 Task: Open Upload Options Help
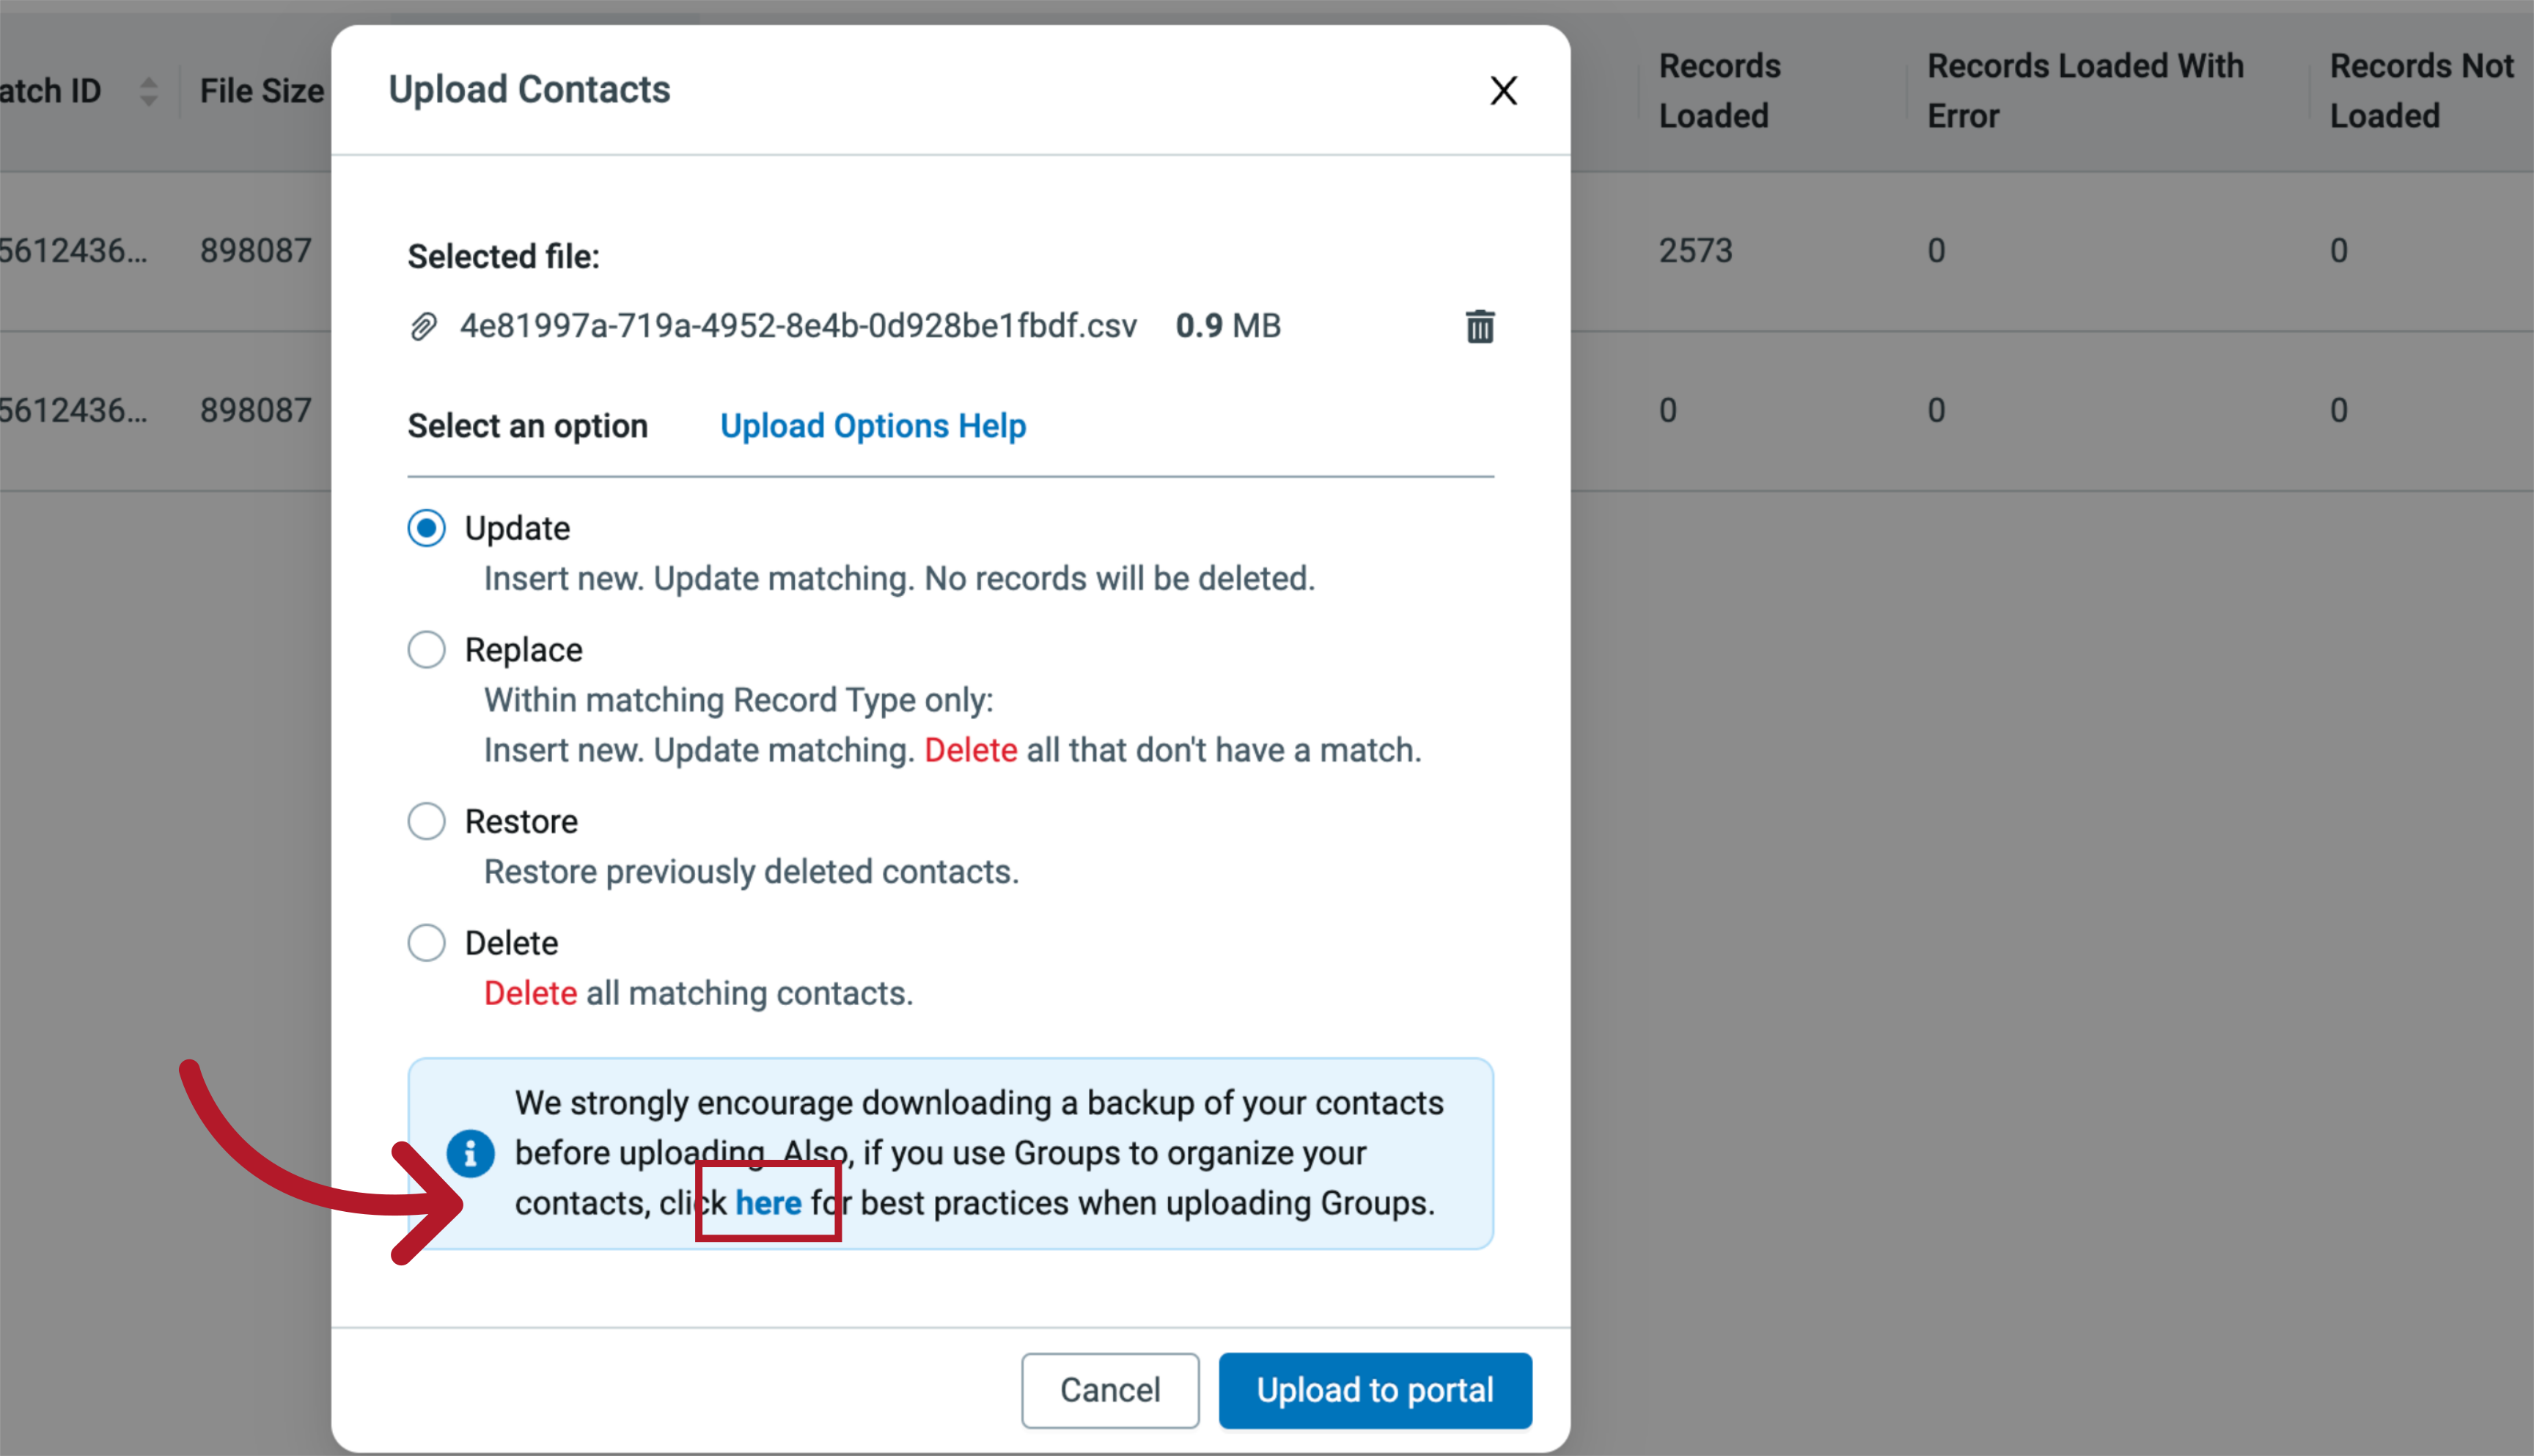coord(872,425)
